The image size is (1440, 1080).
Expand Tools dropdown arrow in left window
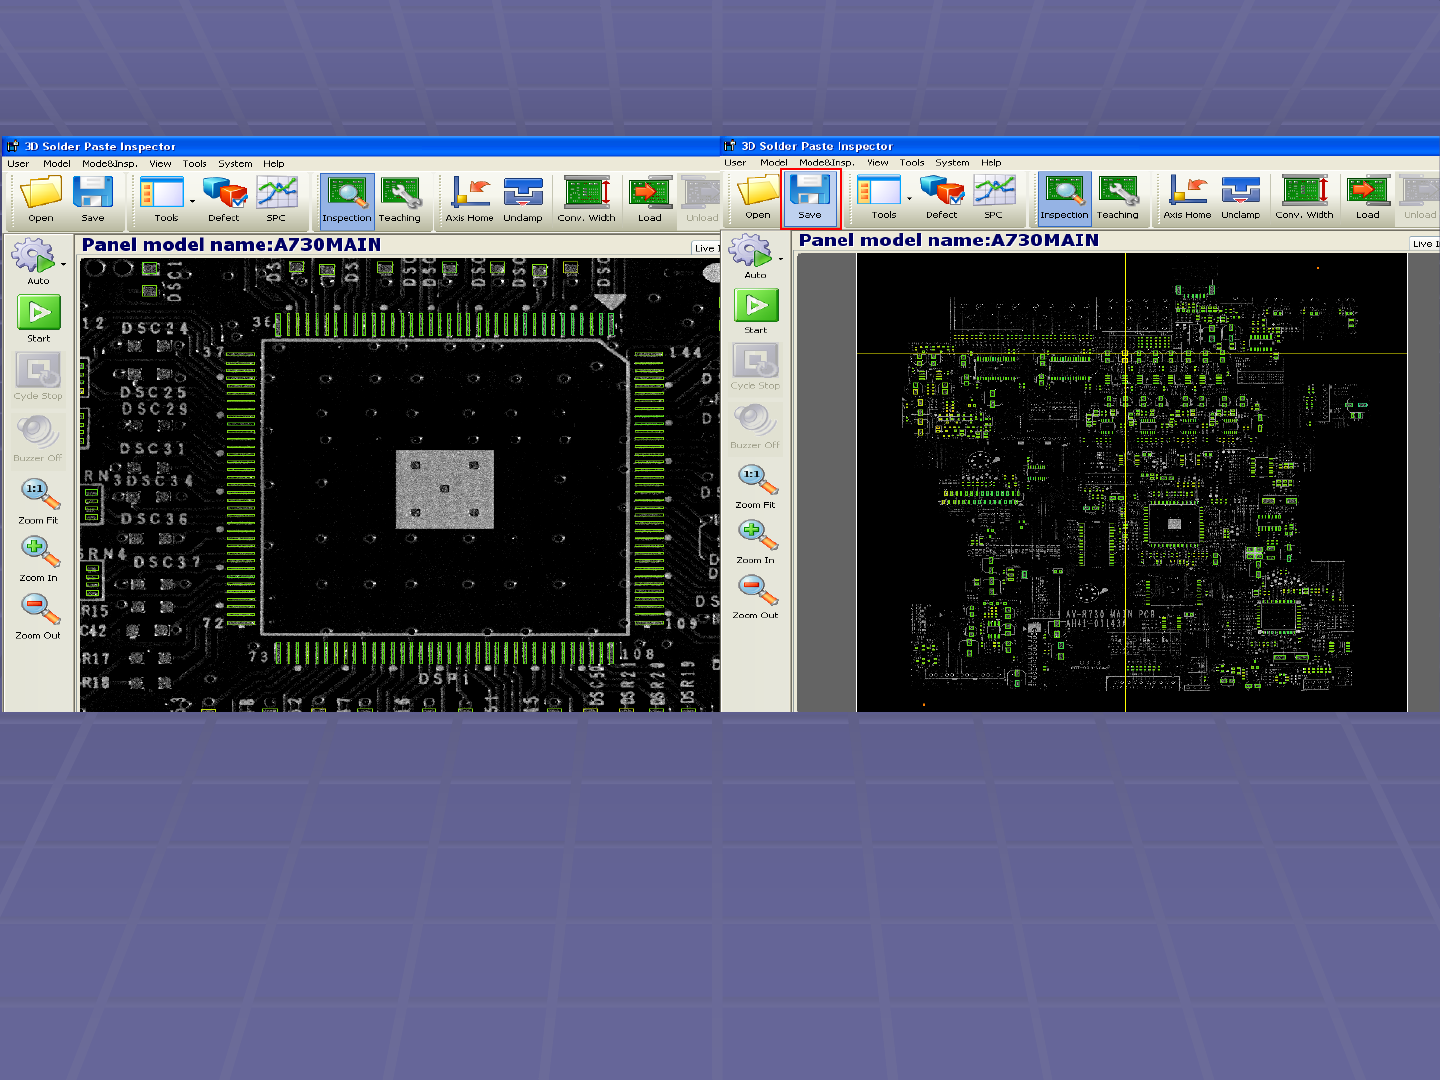tap(192, 201)
